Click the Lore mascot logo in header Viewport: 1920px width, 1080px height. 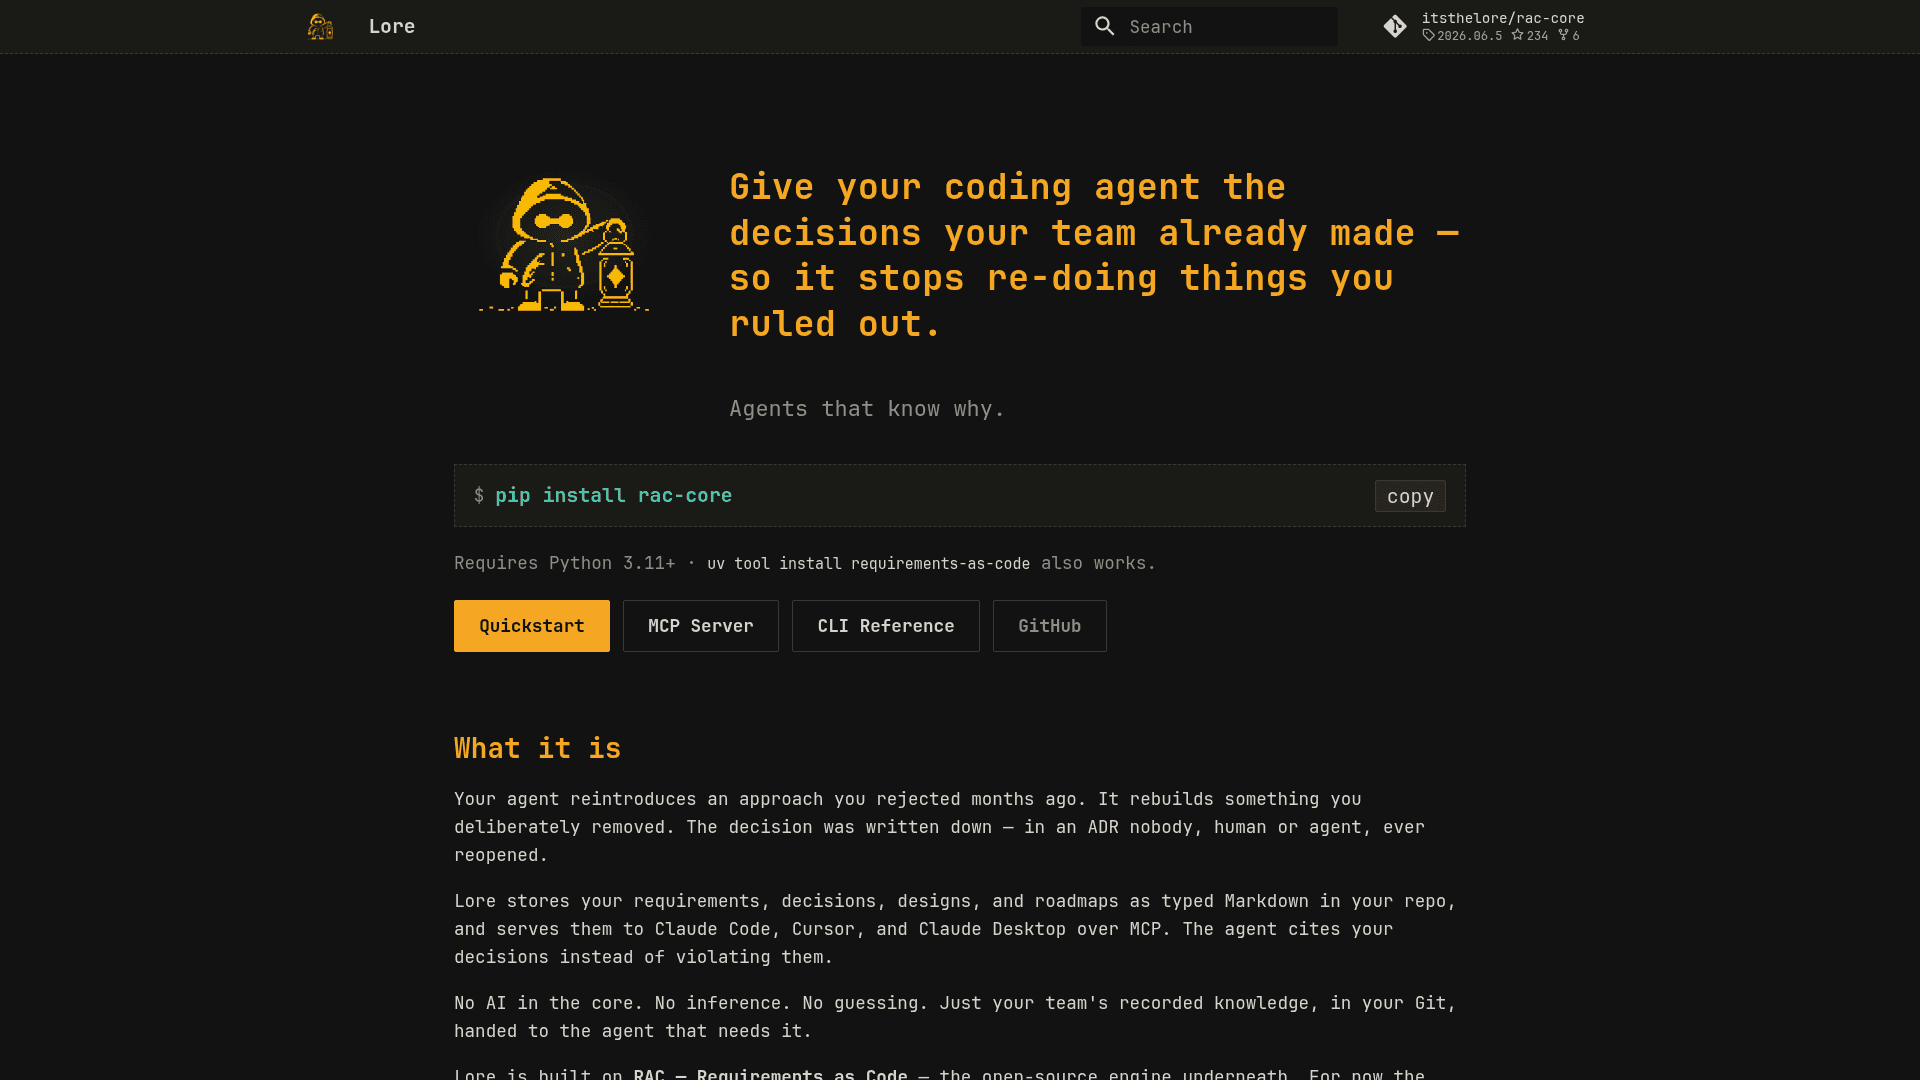320,26
